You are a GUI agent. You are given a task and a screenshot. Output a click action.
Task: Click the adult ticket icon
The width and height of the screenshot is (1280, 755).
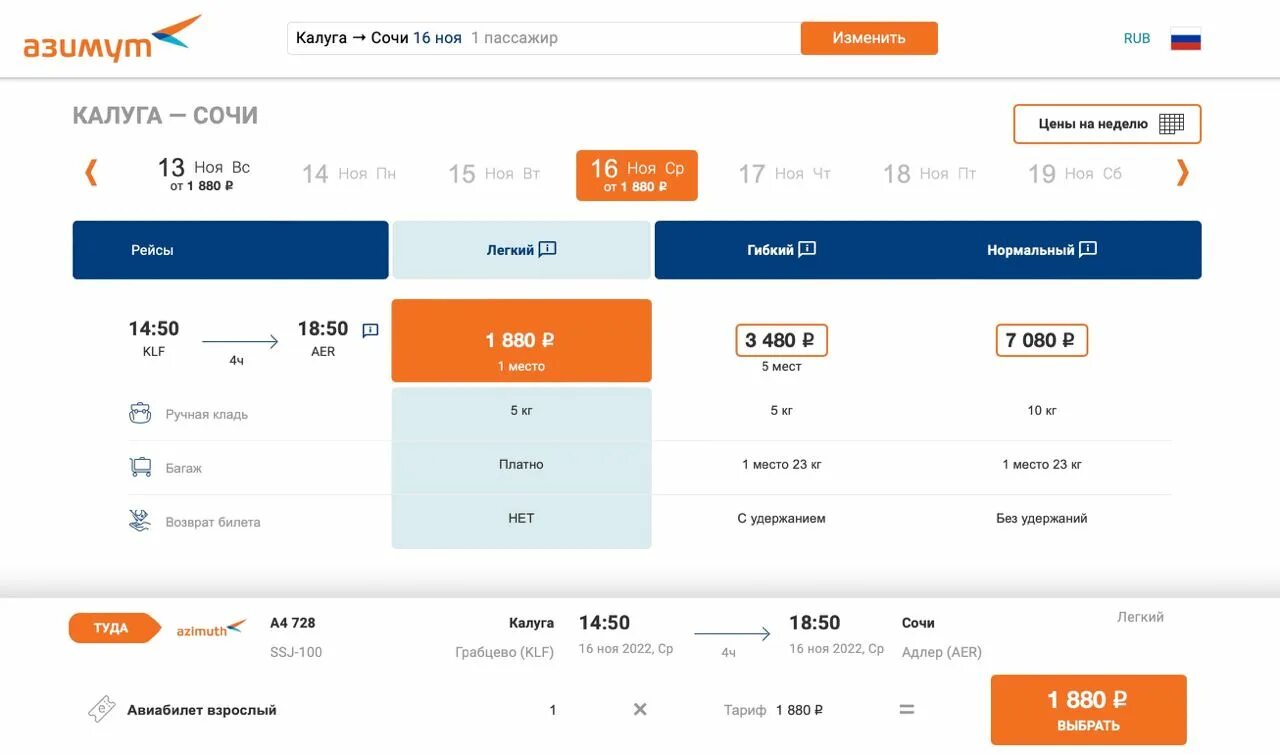coord(101,710)
